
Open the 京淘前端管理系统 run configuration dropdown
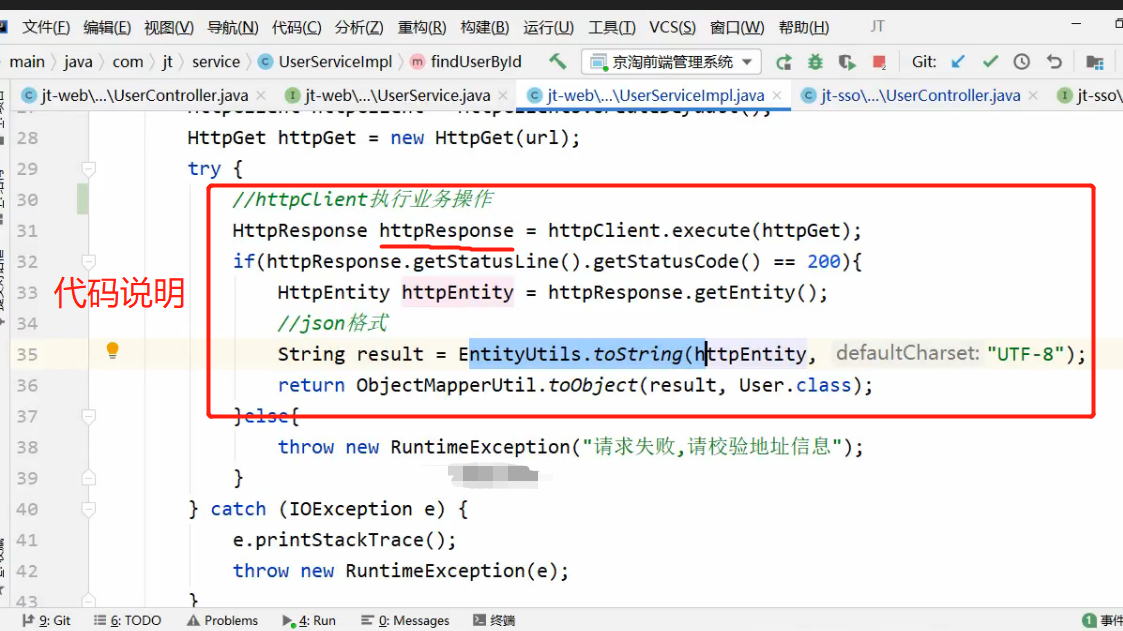(671, 62)
